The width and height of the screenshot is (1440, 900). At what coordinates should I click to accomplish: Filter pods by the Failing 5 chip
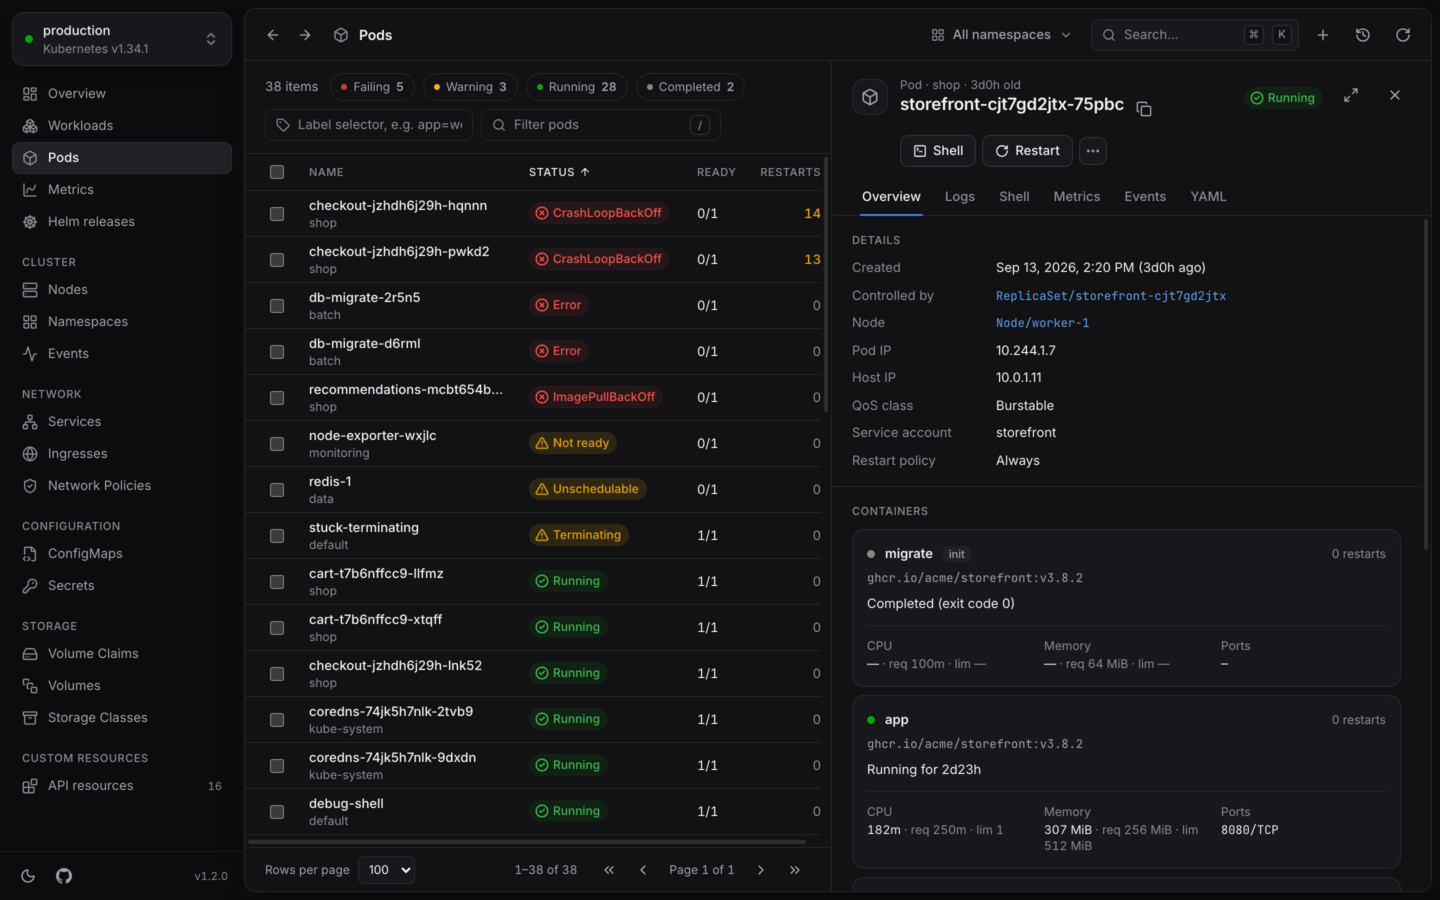point(372,87)
